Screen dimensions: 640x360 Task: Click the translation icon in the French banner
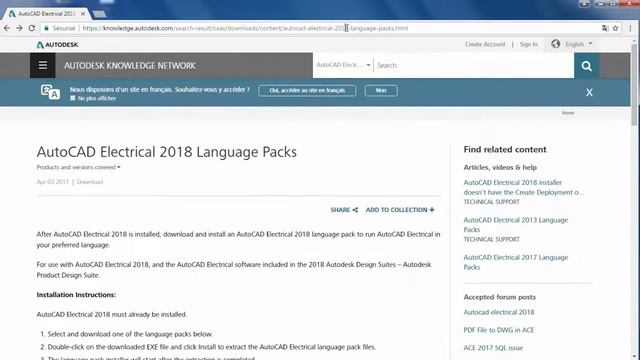[x=50, y=92]
